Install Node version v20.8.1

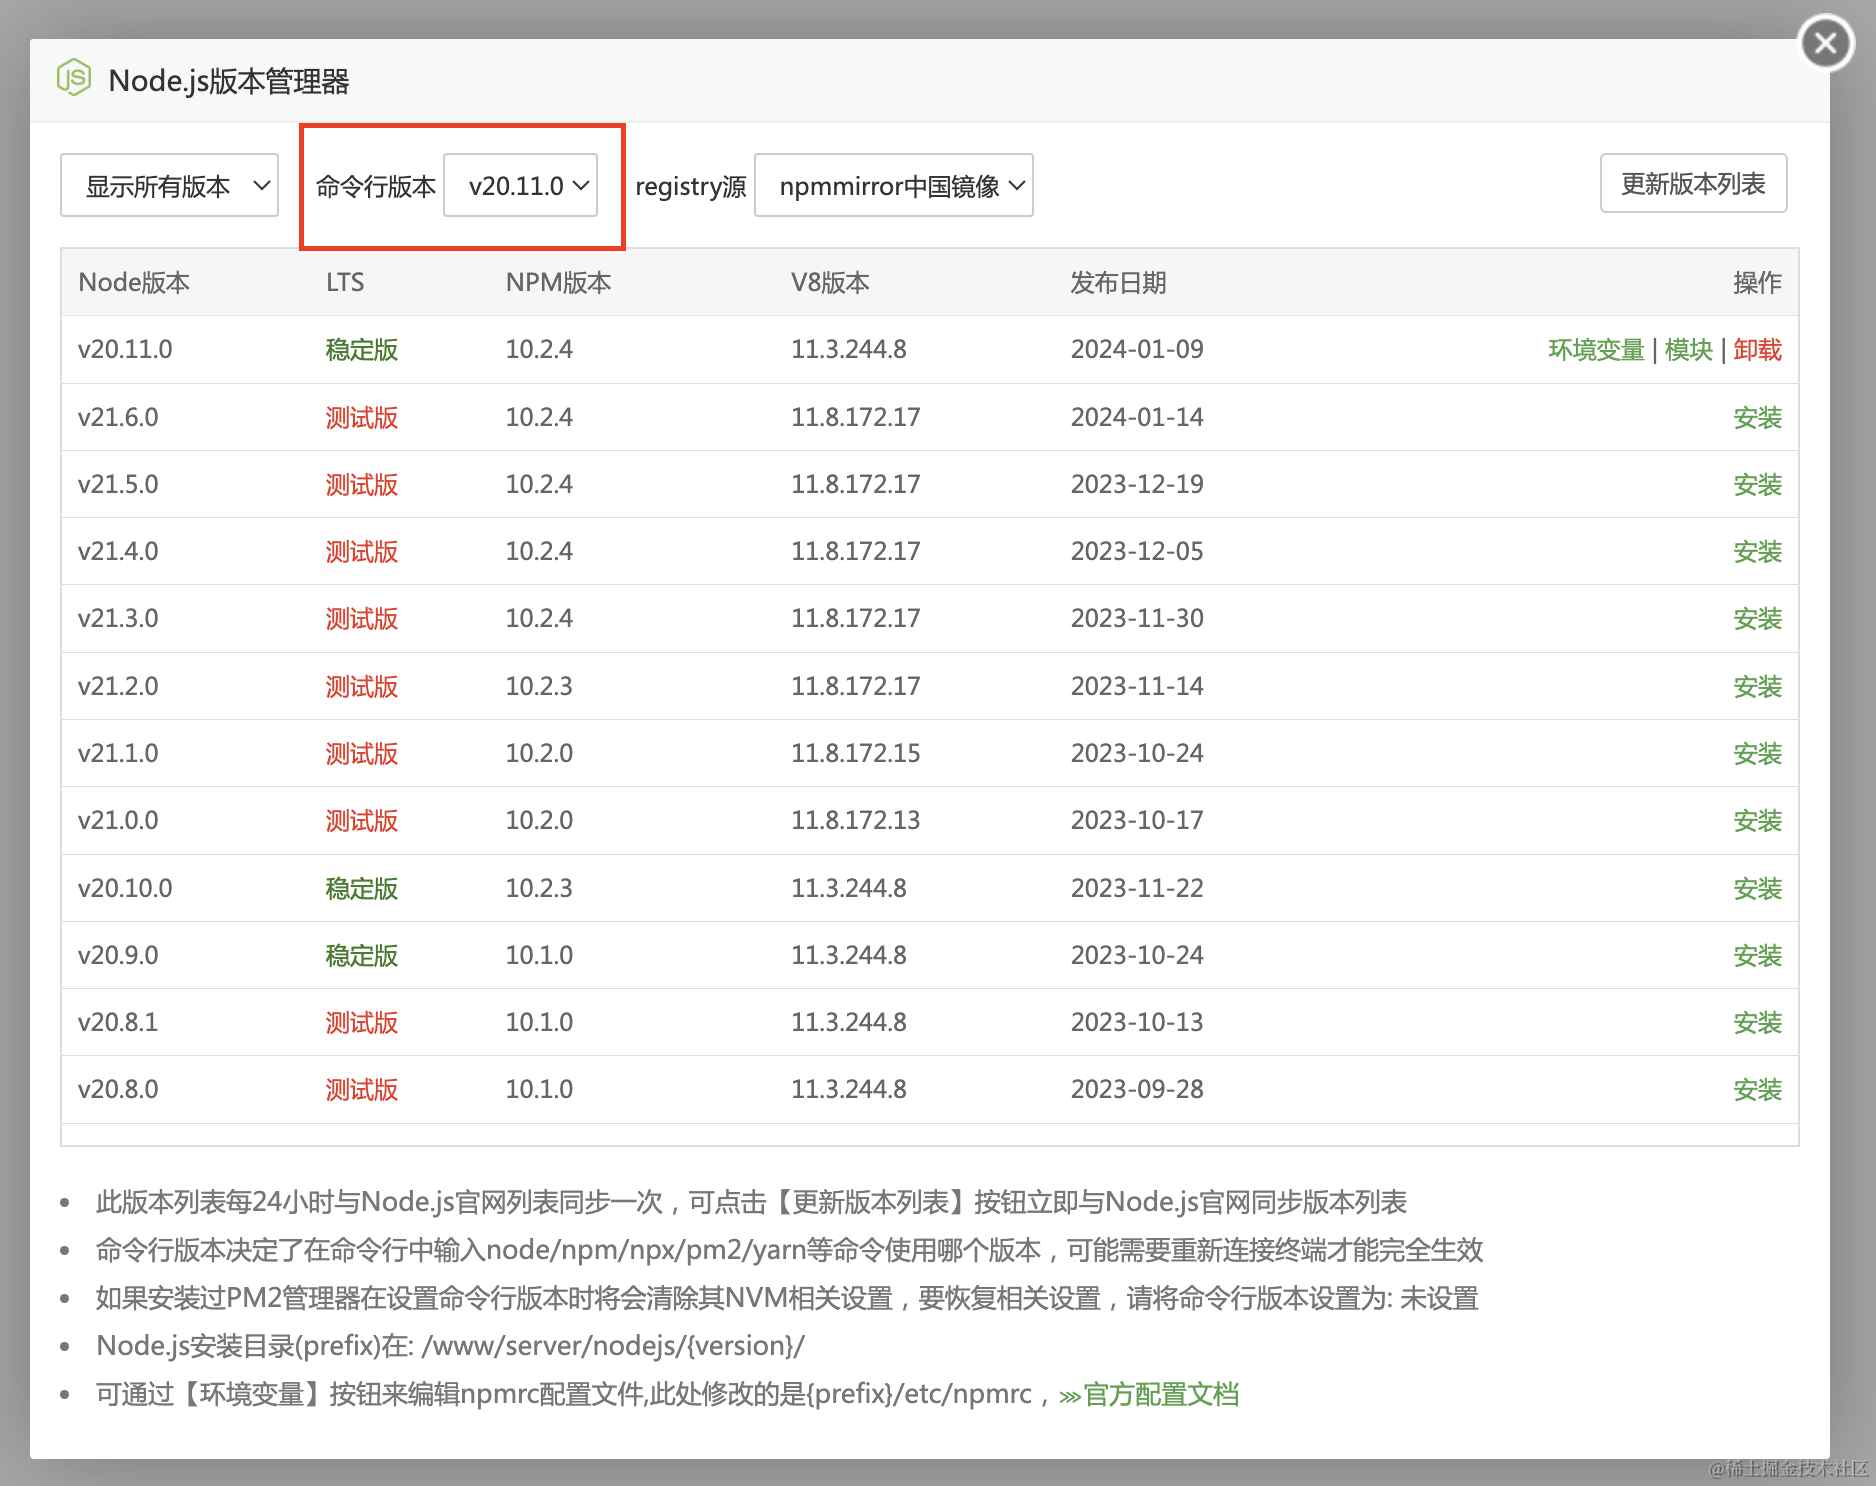coord(1758,1022)
